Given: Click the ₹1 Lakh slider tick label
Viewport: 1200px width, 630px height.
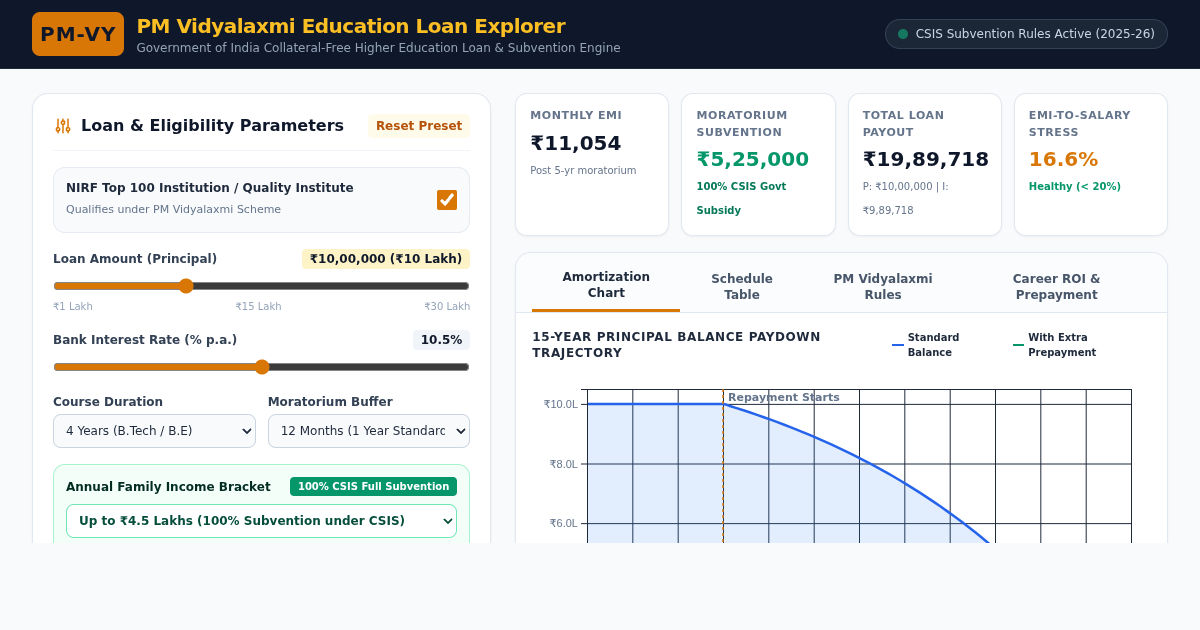Looking at the screenshot, I should pyautogui.click(x=73, y=307).
